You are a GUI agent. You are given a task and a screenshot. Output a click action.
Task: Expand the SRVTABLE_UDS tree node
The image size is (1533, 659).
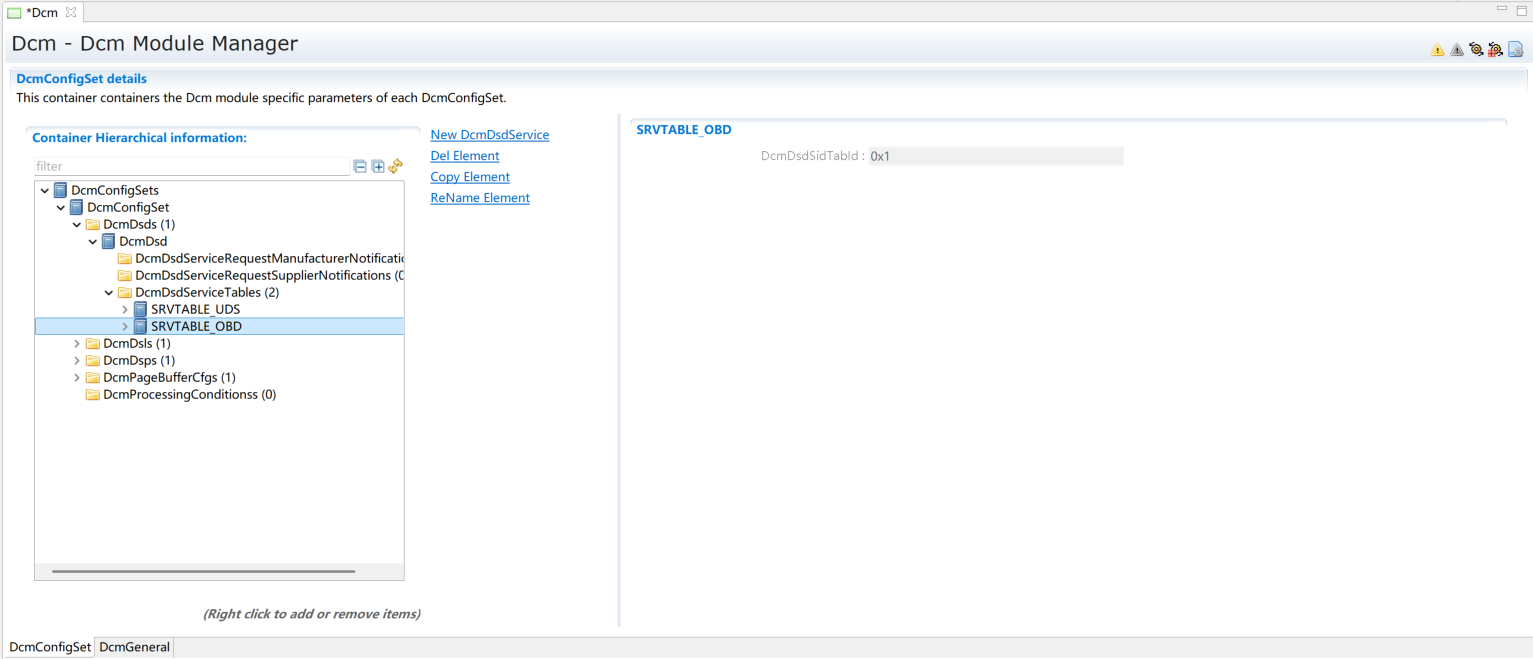(x=125, y=310)
